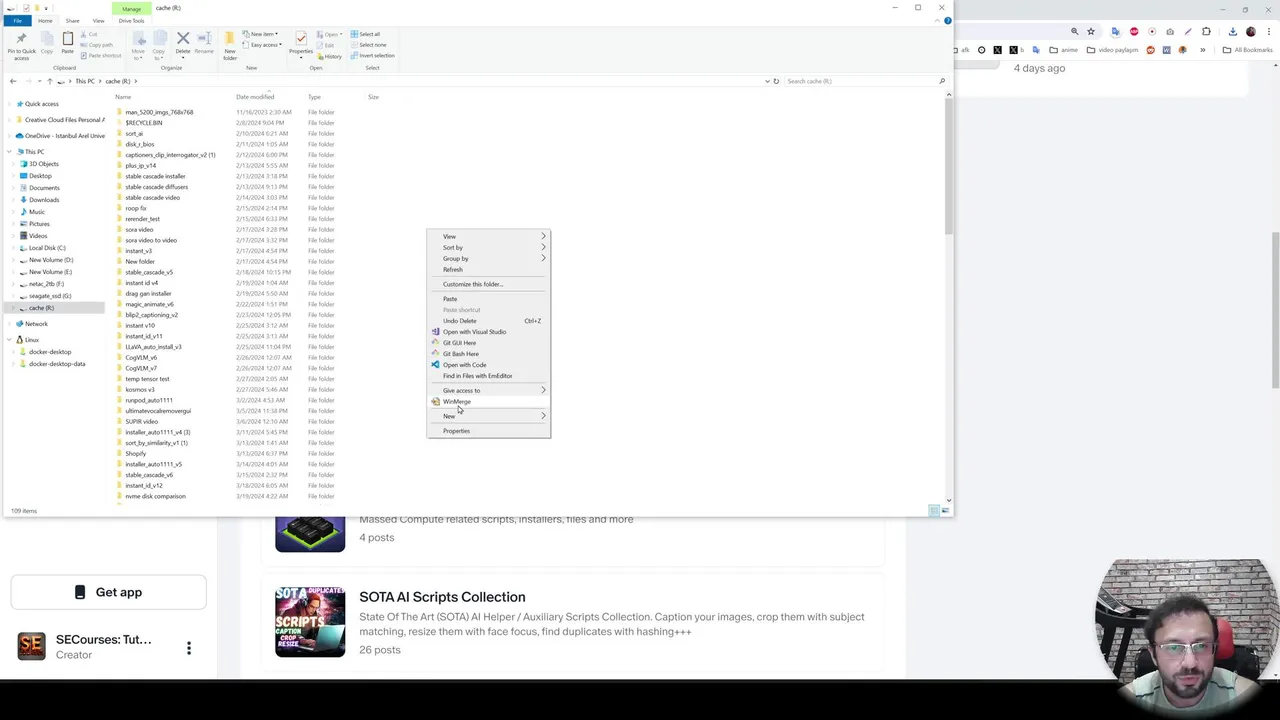
Task: Open Sort by submenu in context menu
Action: click(x=488, y=248)
